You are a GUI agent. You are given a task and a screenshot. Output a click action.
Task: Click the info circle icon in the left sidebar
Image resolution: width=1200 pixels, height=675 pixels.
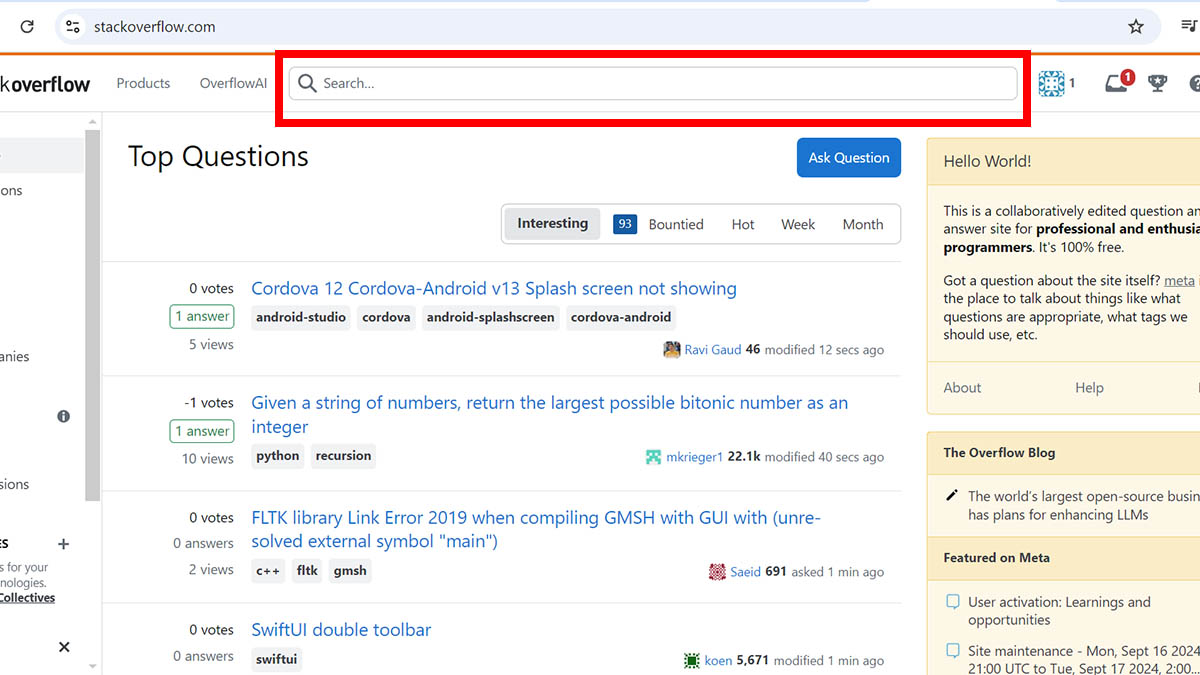tap(64, 416)
